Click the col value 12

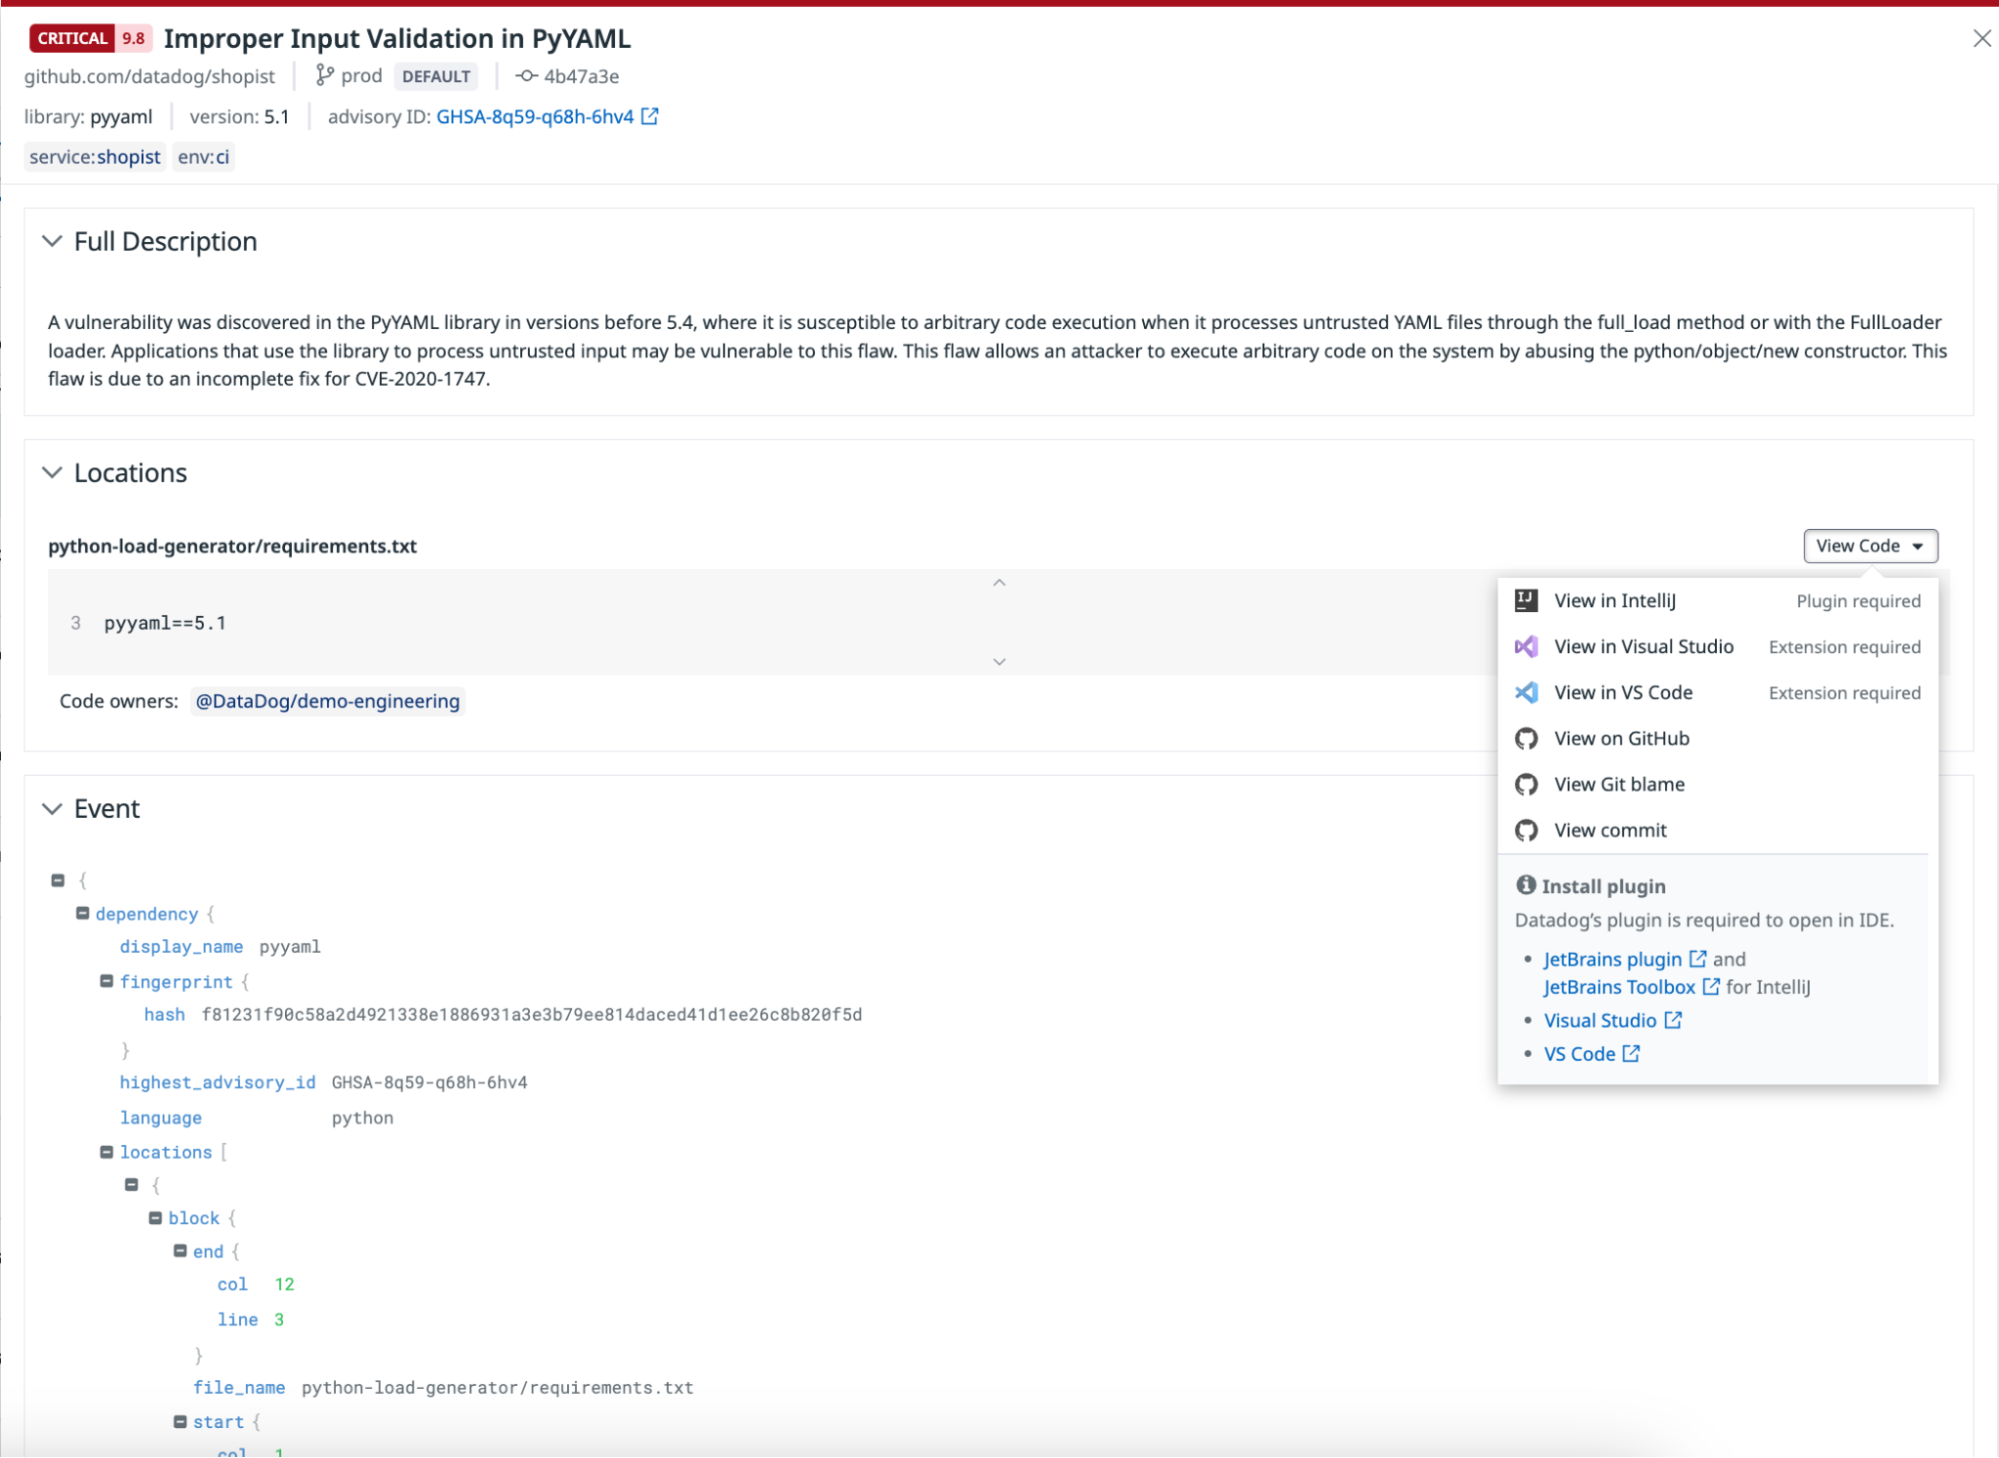(284, 1285)
